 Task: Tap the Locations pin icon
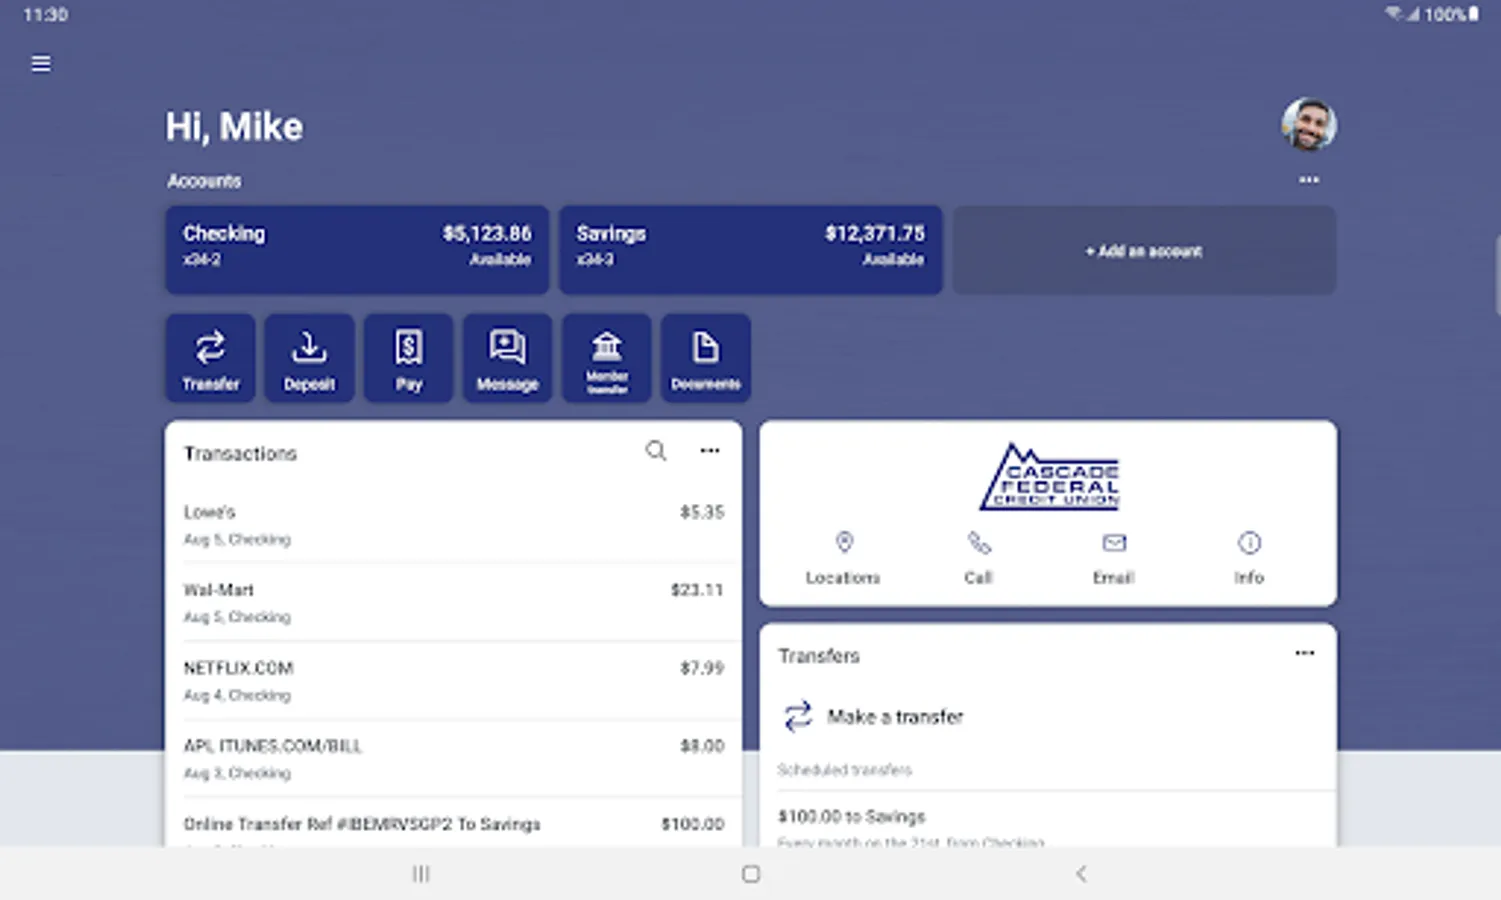click(x=844, y=542)
